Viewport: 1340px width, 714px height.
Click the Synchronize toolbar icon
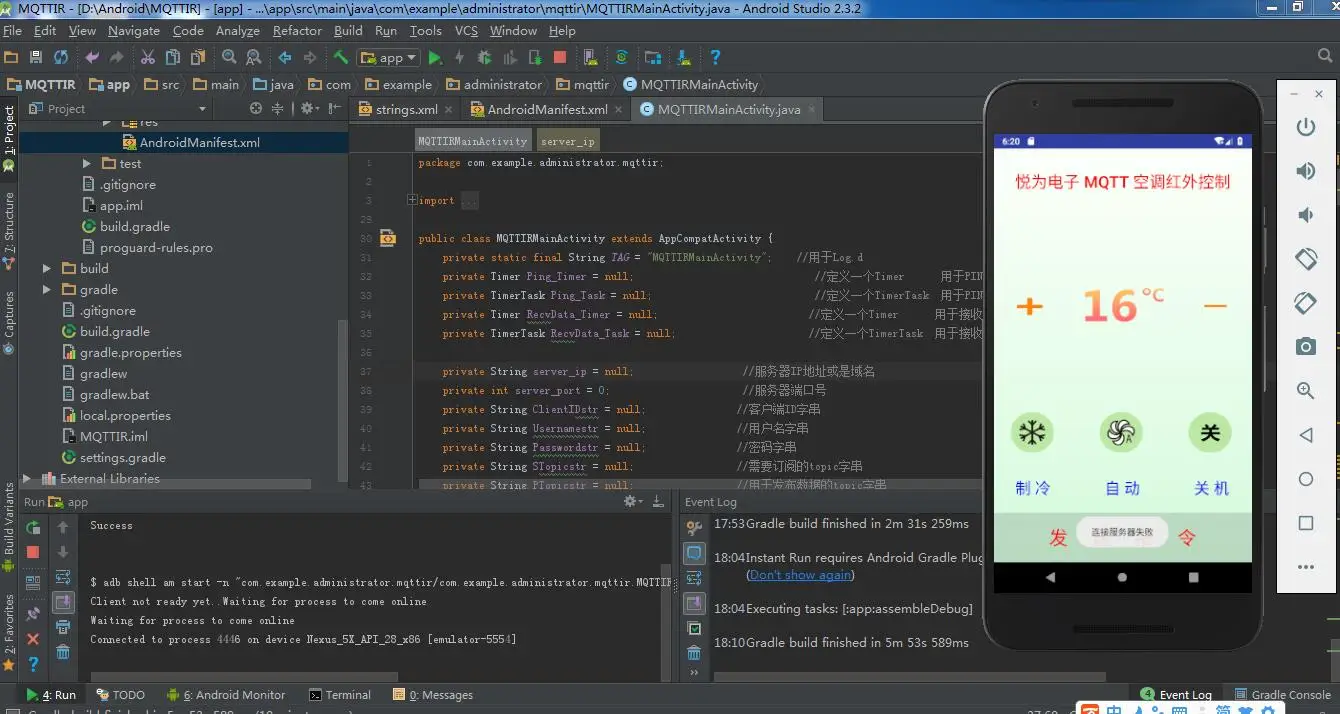pyautogui.click(x=61, y=58)
